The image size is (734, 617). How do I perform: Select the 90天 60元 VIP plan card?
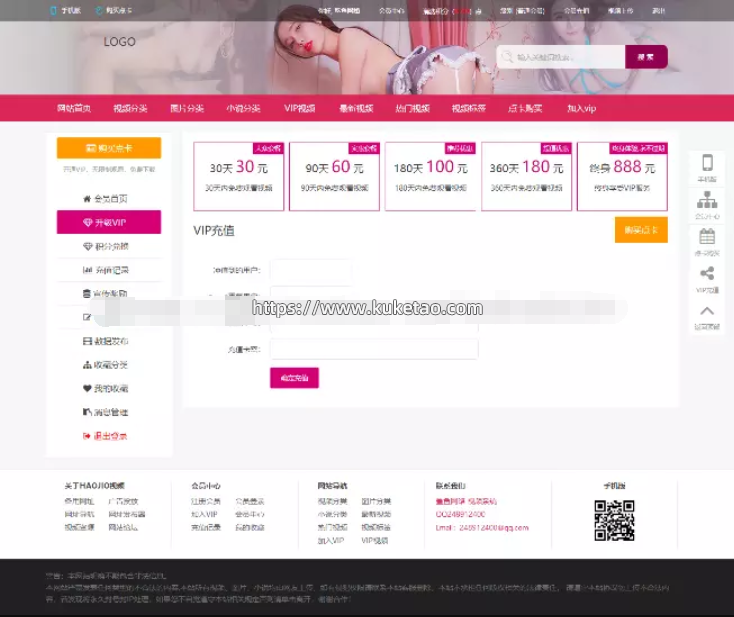tap(334, 176)
